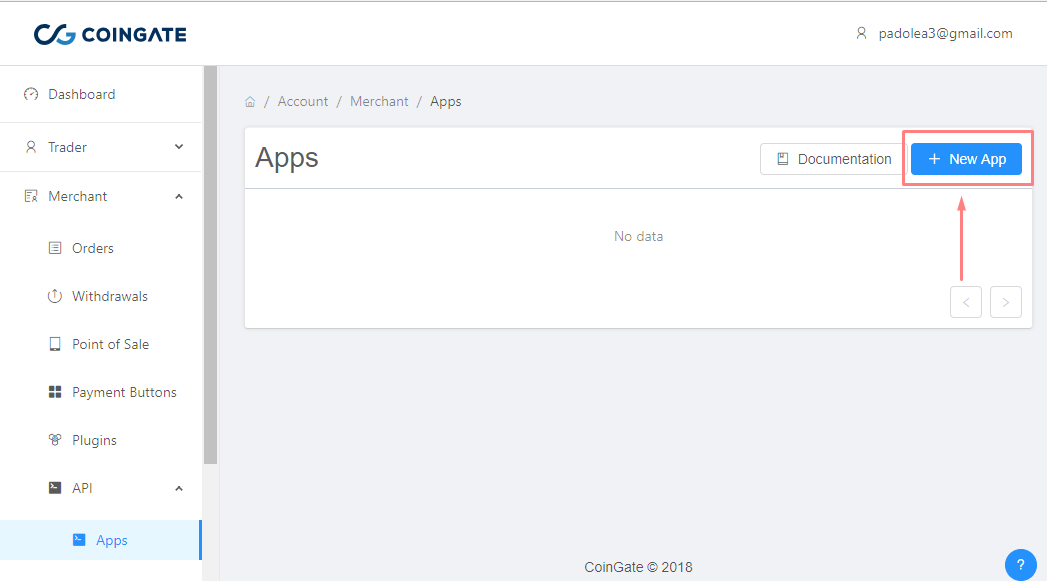Click the Apps breadcrumb text
Viewport: 1047px width, 581px height.
(x=445, y=102)
